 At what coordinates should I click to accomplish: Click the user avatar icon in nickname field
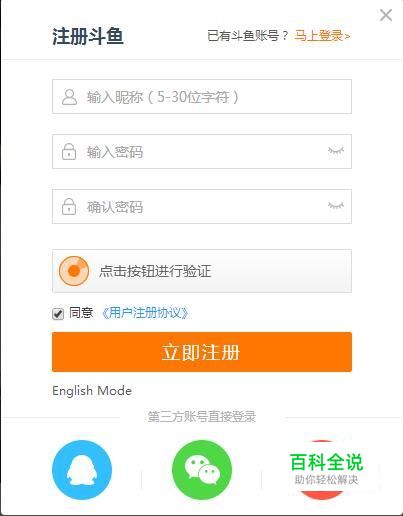[69, 97]
